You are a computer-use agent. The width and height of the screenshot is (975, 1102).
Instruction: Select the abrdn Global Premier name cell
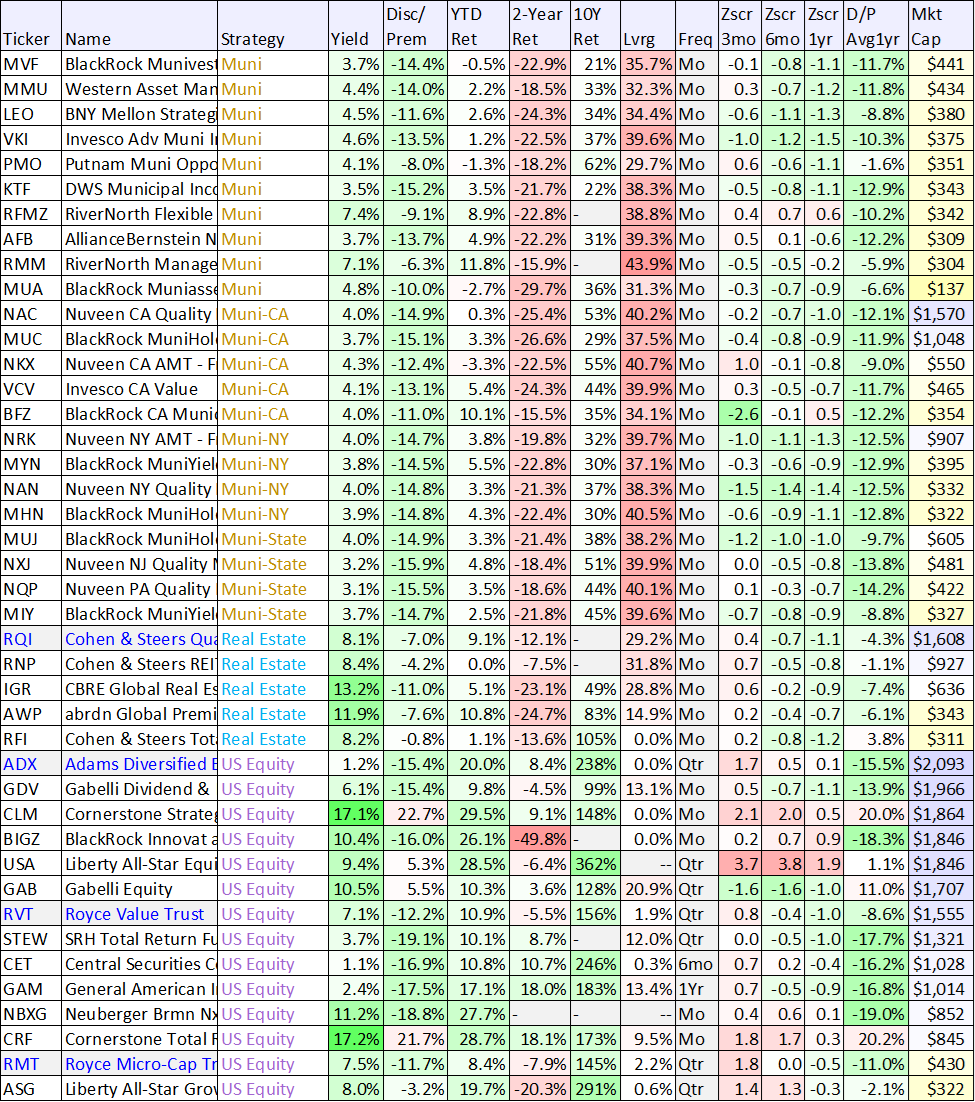[x=139, y=714]
